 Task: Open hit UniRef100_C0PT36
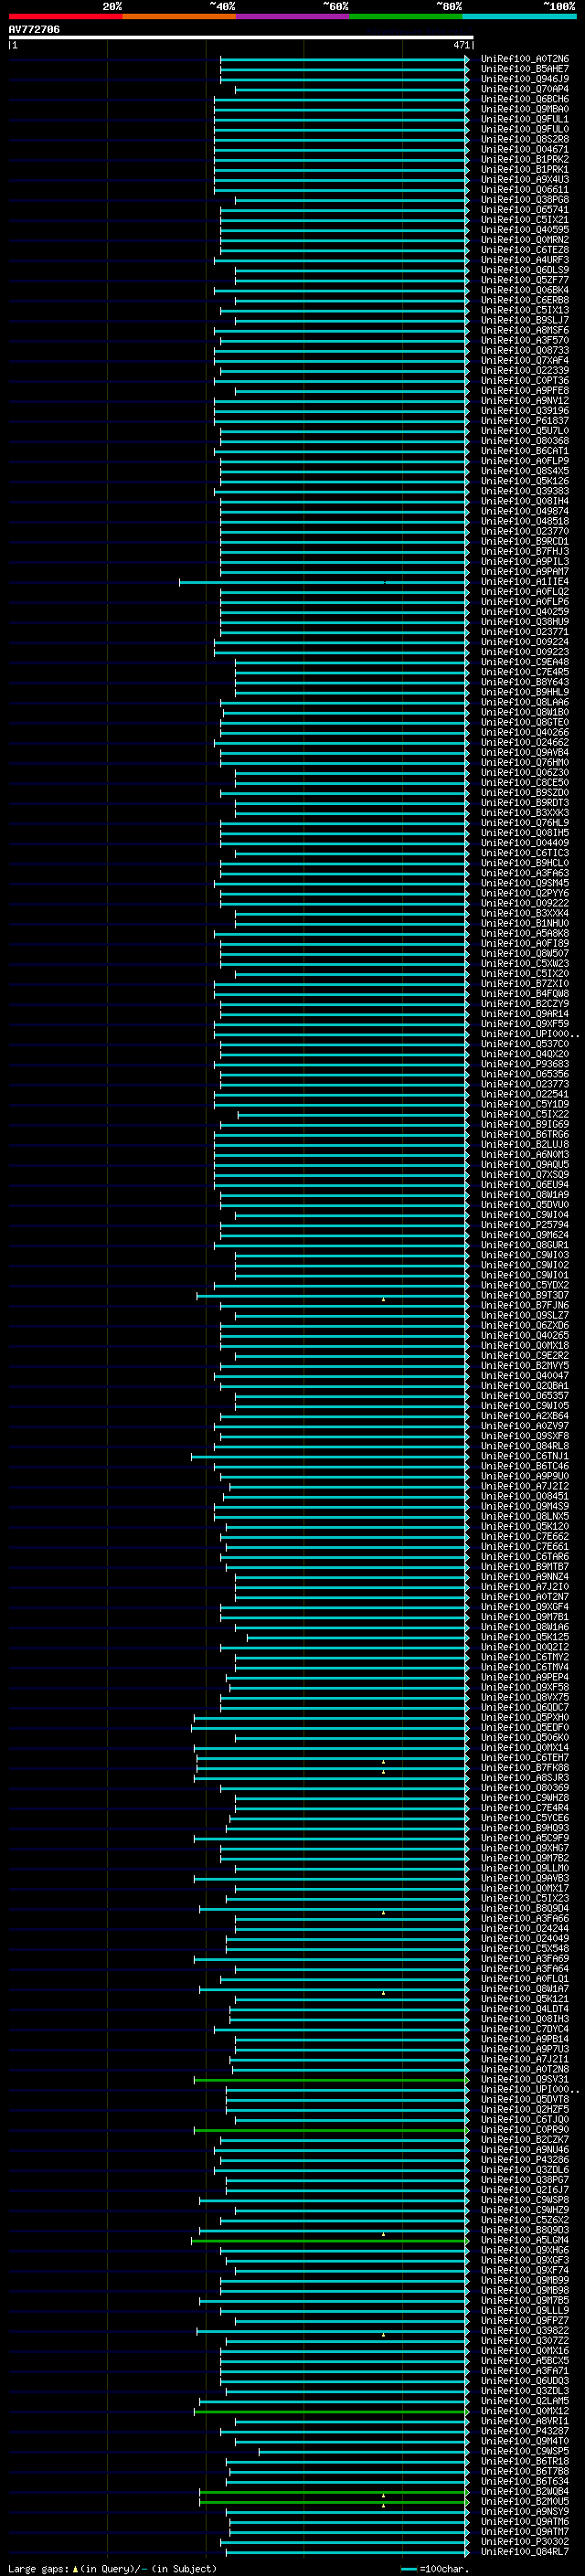[x=524, y=380]
